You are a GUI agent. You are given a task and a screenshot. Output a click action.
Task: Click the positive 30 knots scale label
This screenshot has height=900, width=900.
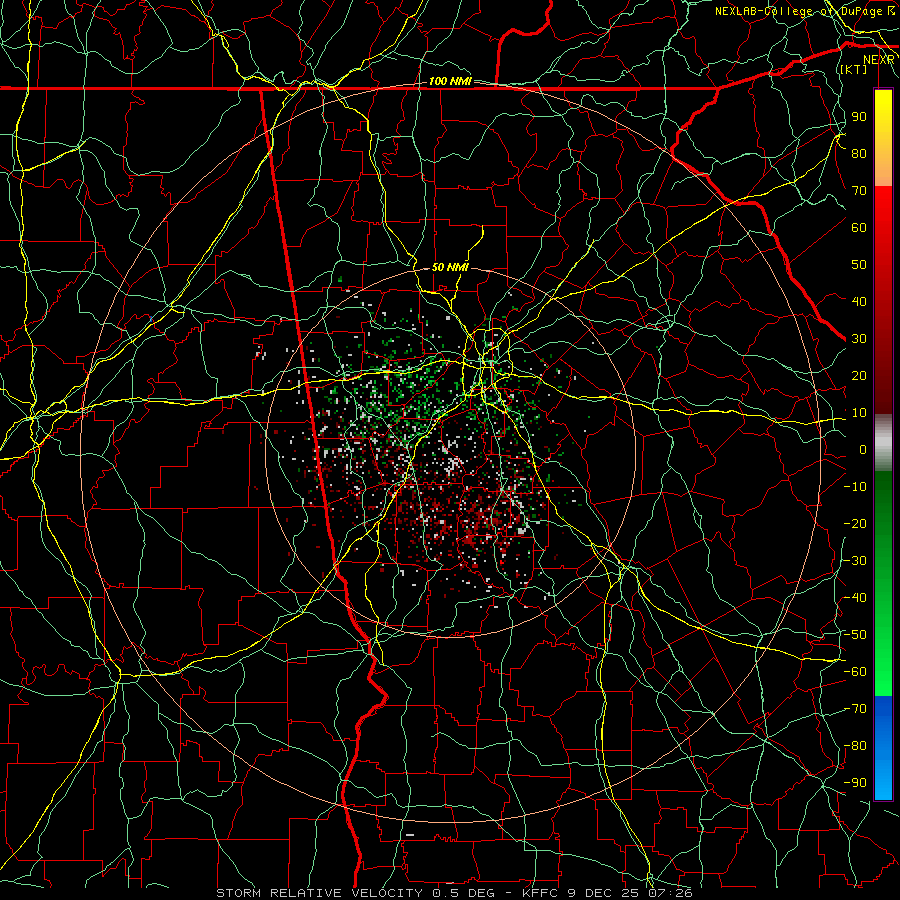(859, 339)
